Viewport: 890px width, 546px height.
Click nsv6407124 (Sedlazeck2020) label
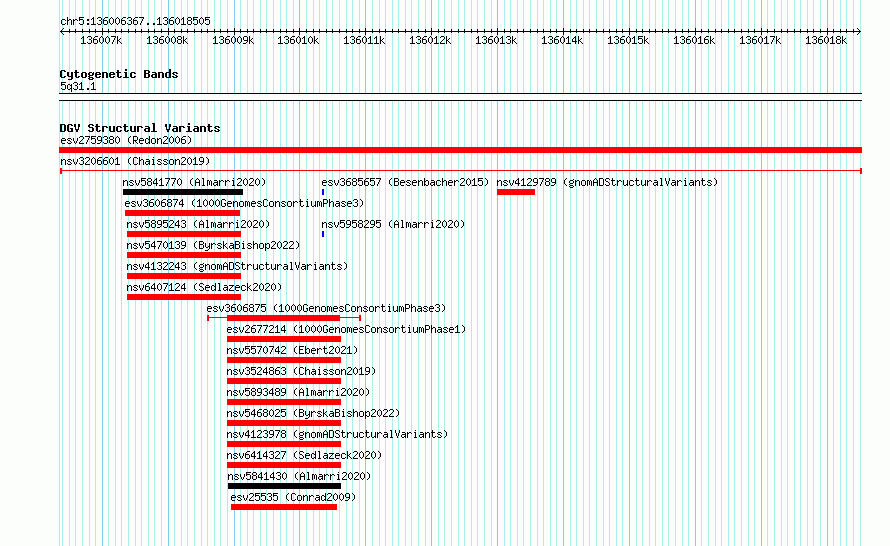204,287
